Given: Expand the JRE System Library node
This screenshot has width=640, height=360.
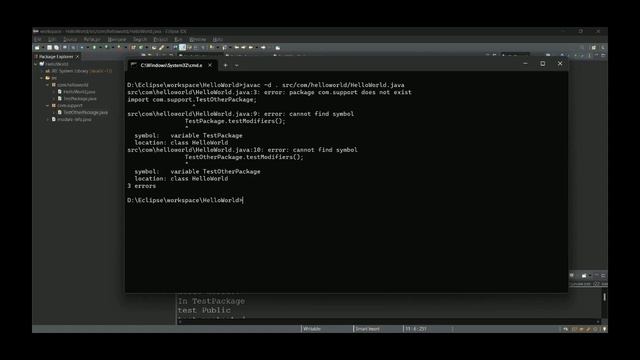Looking at the screenshot, I should pos(42,71).
